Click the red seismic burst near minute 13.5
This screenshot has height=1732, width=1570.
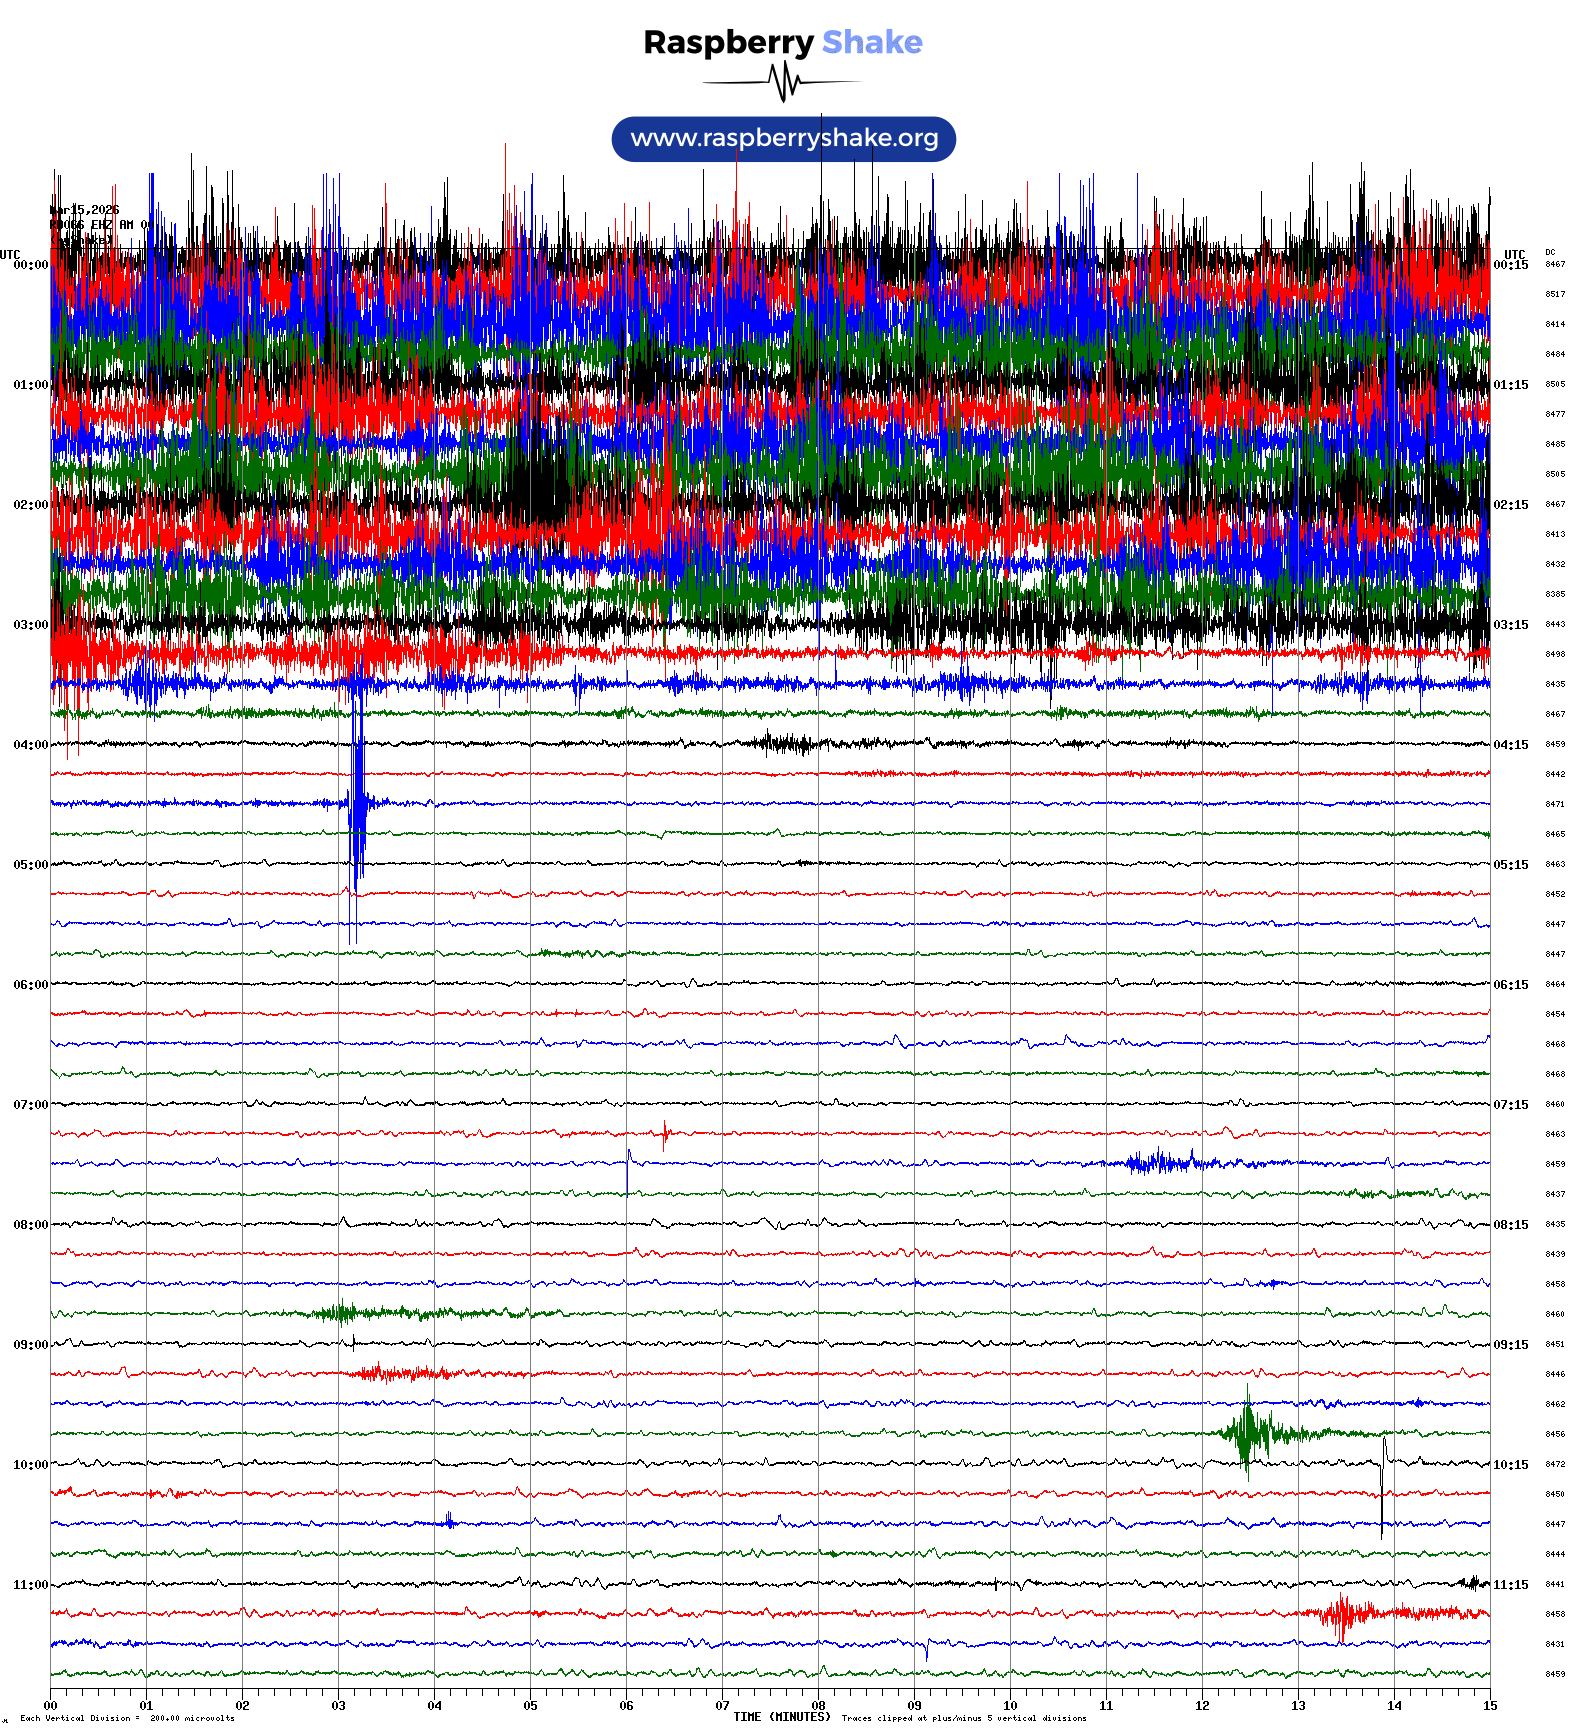pyautogui.click(x=1342, y=1613)
